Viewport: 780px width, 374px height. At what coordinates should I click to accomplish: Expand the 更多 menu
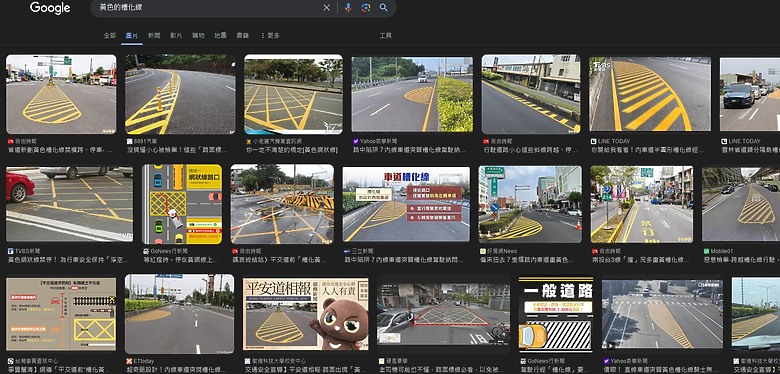pyautogui.click(x=270, y=36)
